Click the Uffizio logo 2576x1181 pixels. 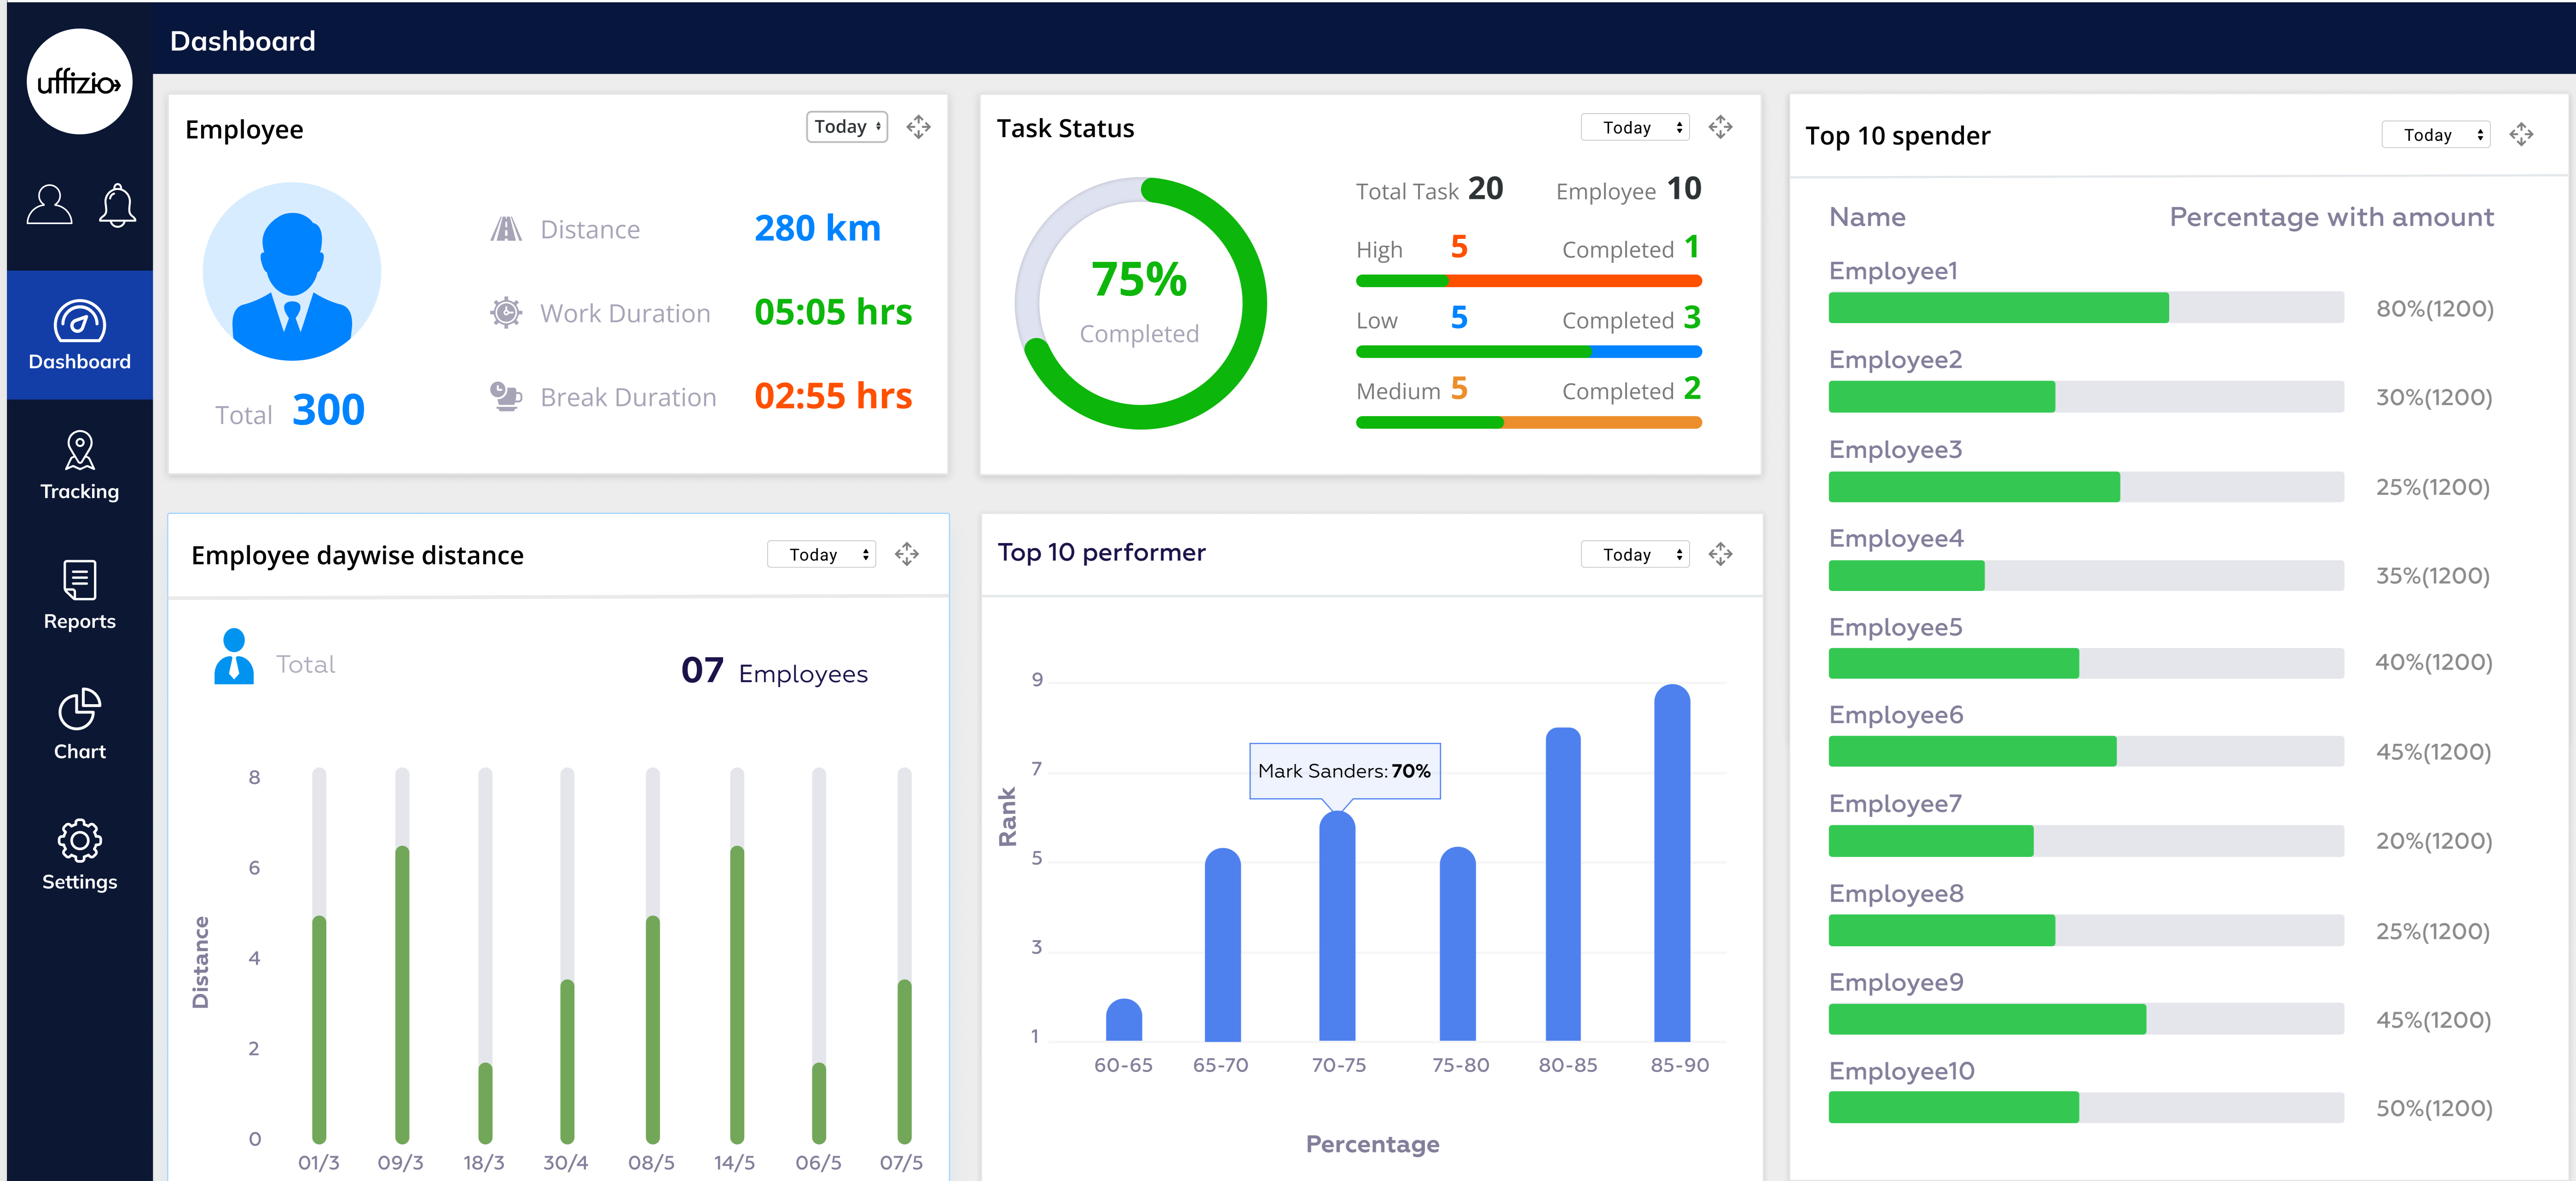(79, 82)
